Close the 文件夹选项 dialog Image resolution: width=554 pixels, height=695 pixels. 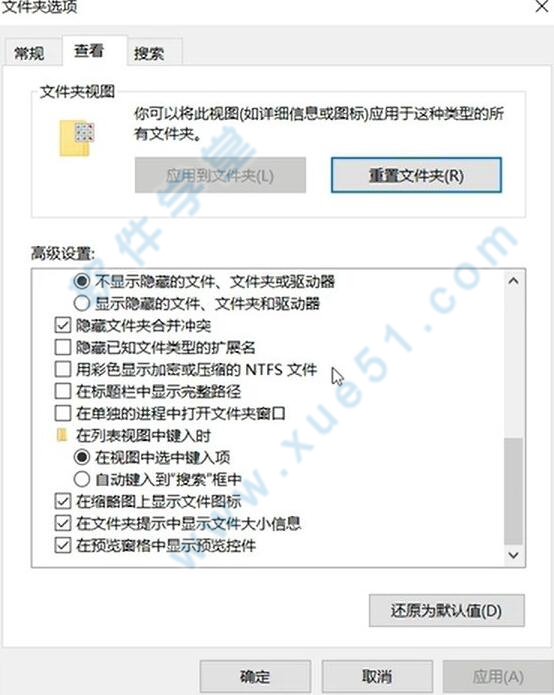[542, 7]
